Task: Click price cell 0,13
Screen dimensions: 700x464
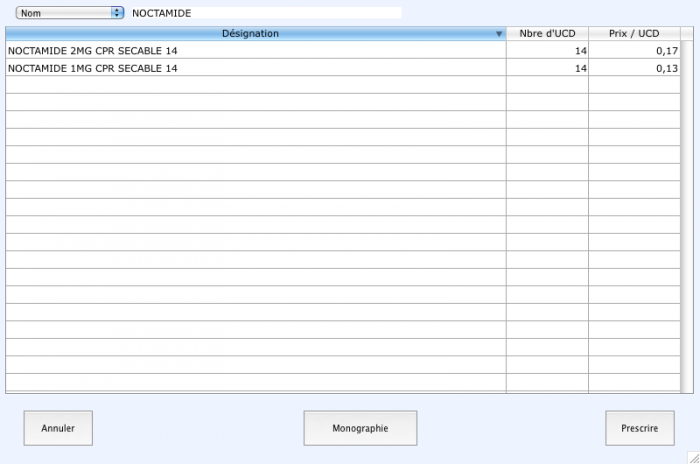Action: (634, 68)
